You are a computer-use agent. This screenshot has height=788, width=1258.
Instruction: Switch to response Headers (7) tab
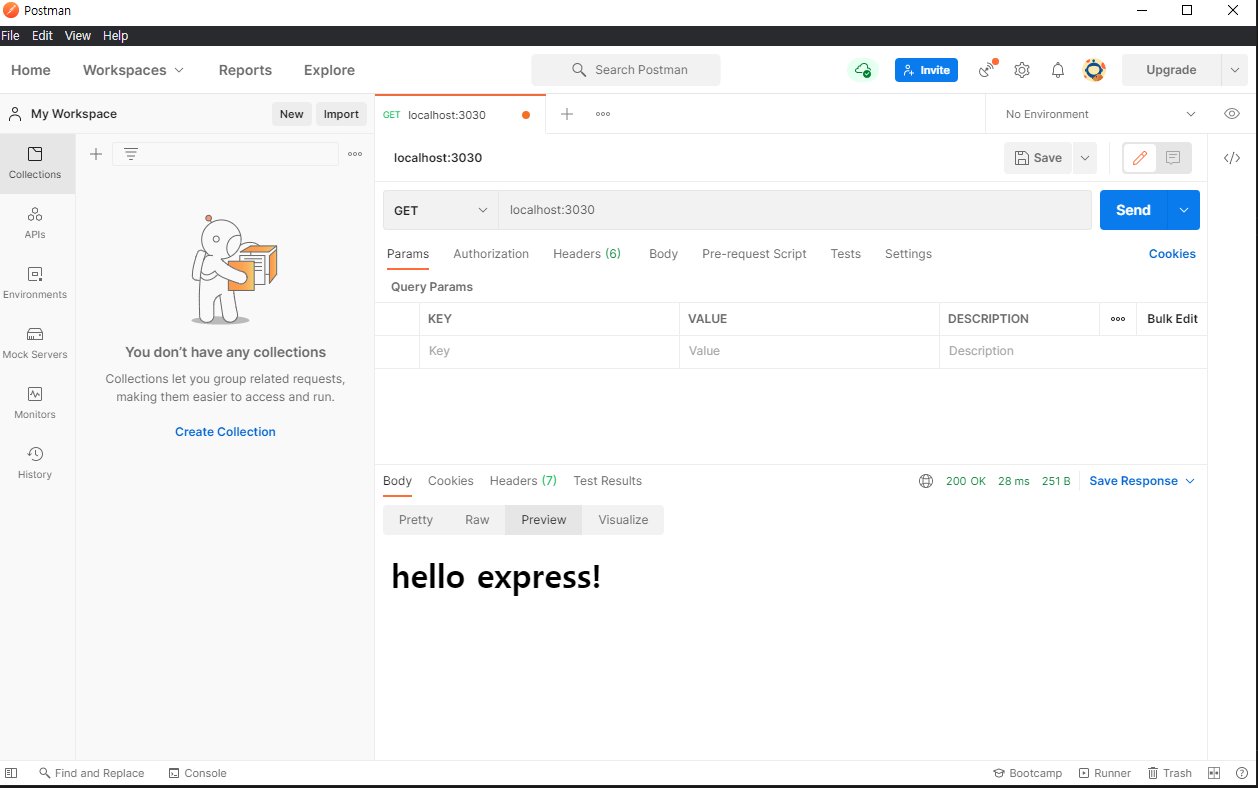coord(523,481)
